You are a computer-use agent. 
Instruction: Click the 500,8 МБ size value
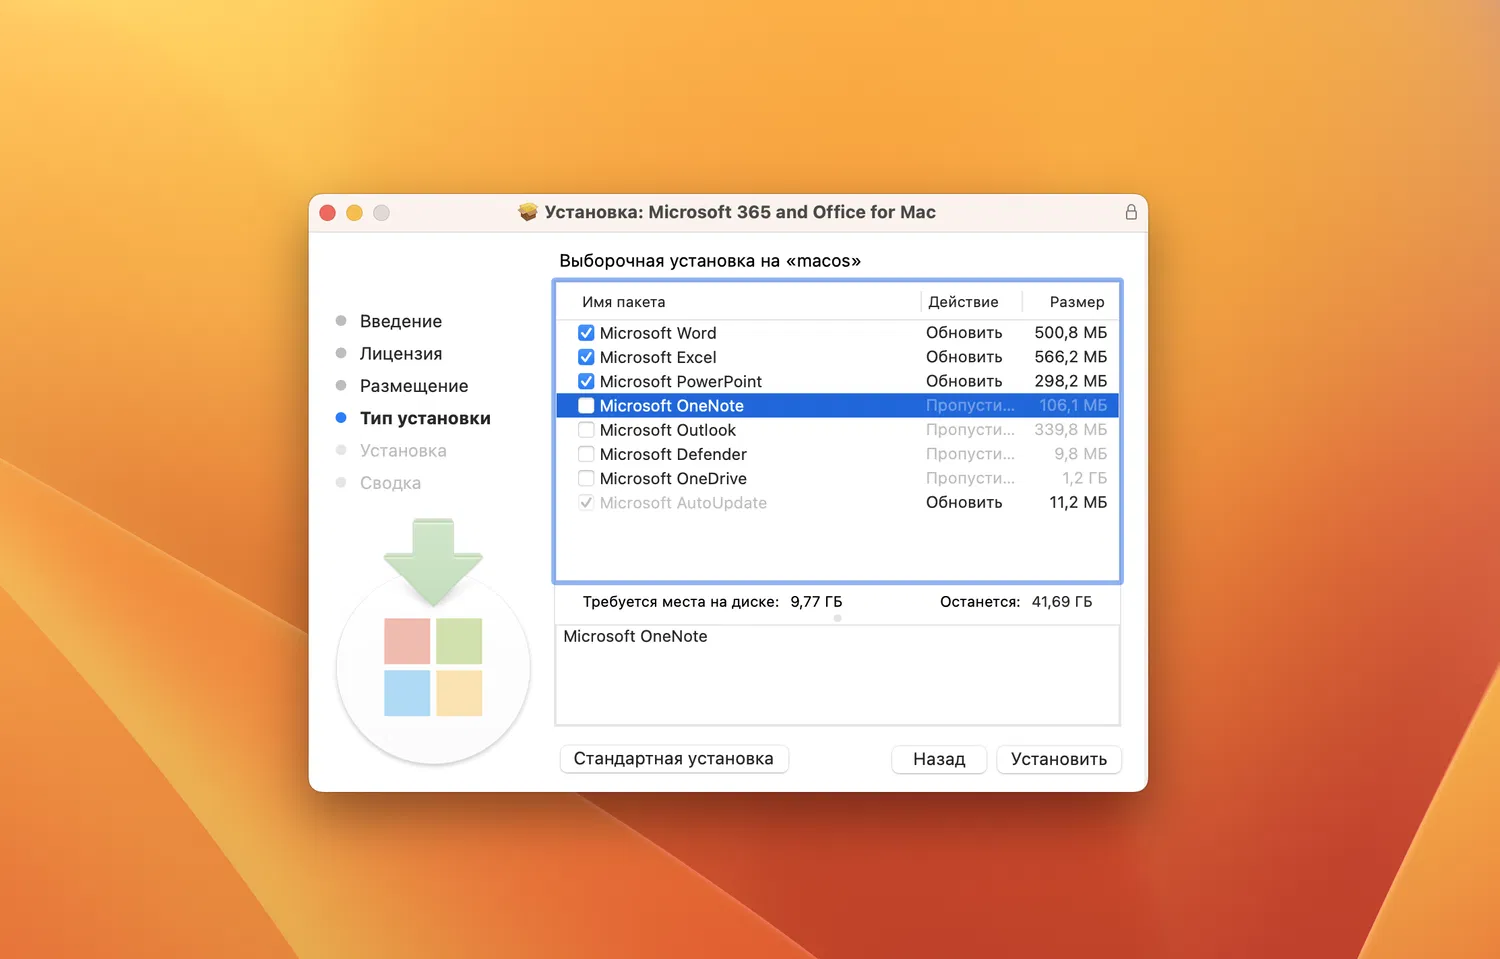[1071, 333]
